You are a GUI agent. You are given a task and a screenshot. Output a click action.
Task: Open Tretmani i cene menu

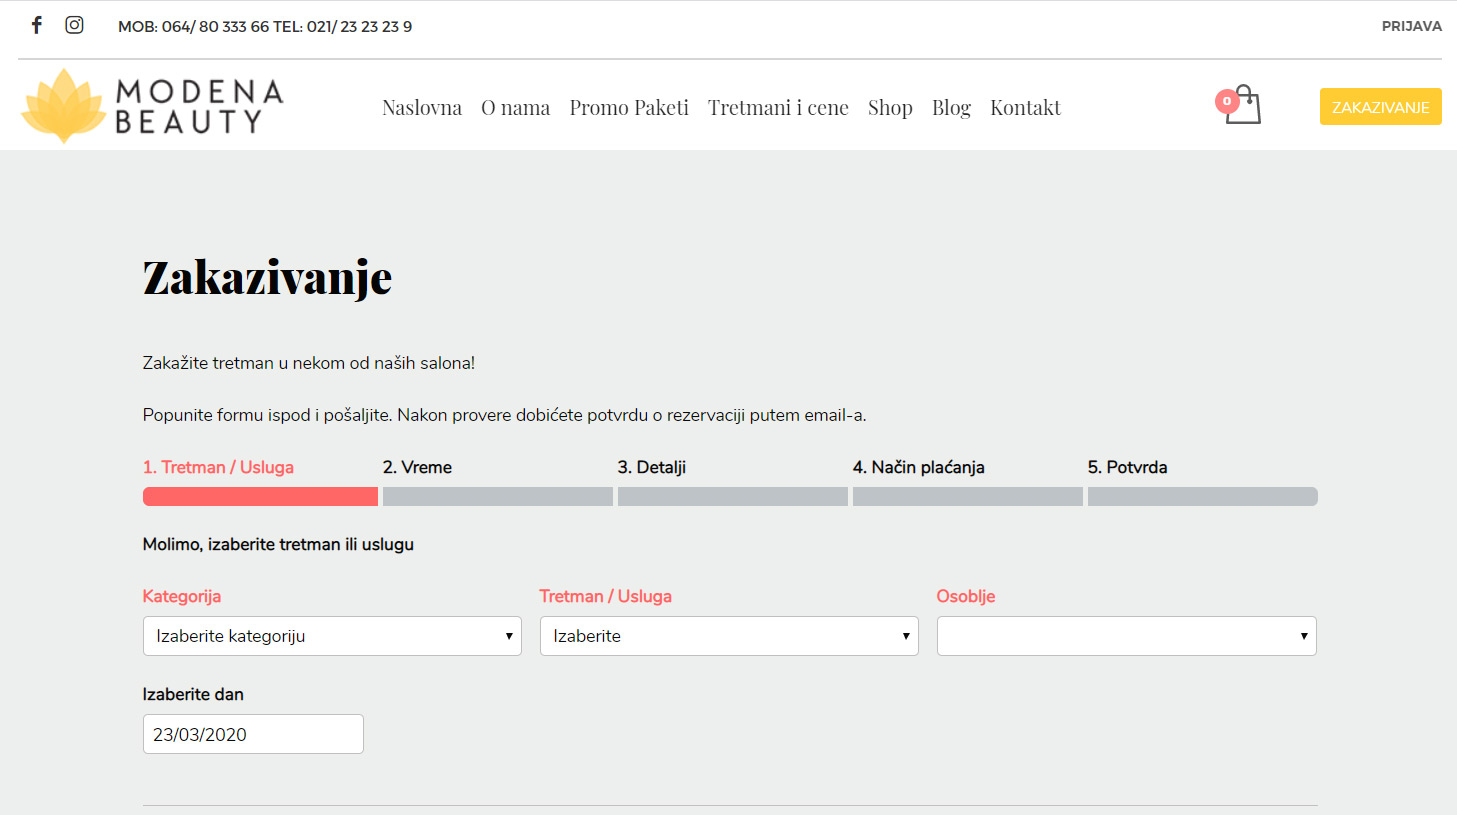[x=778, y=108]
